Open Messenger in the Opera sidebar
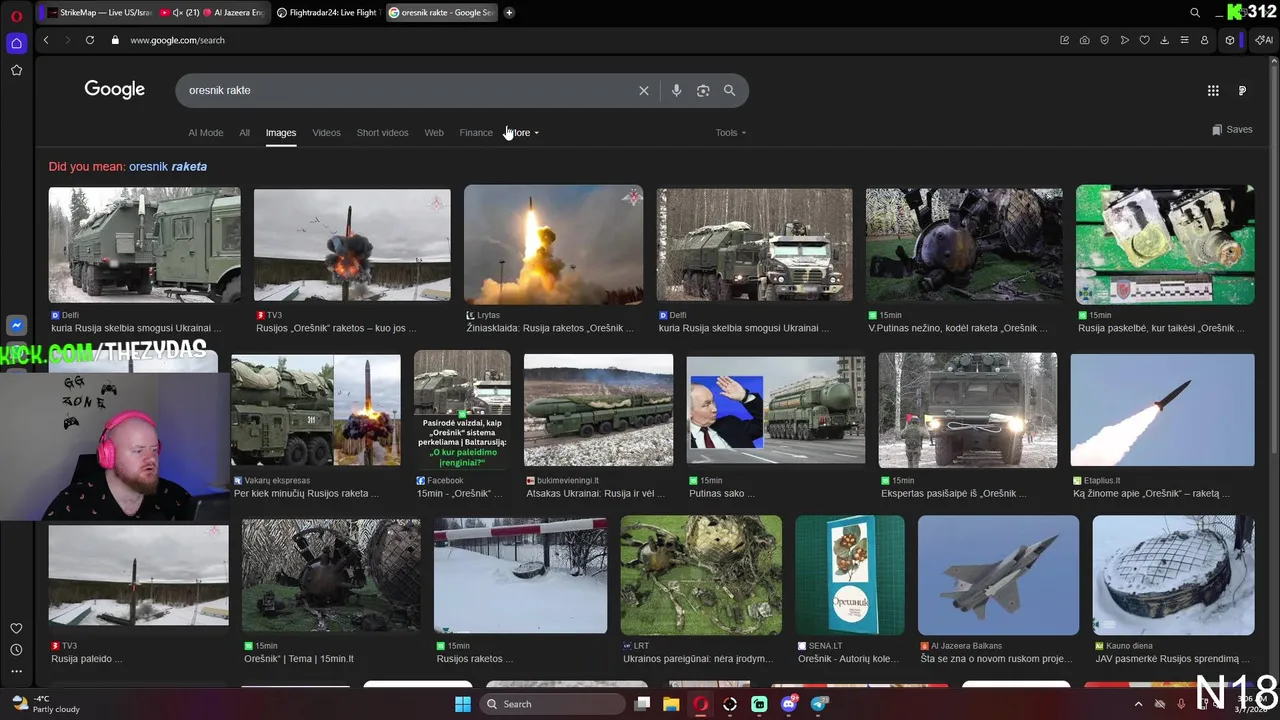1280x720 pixels. coord(16,325)
